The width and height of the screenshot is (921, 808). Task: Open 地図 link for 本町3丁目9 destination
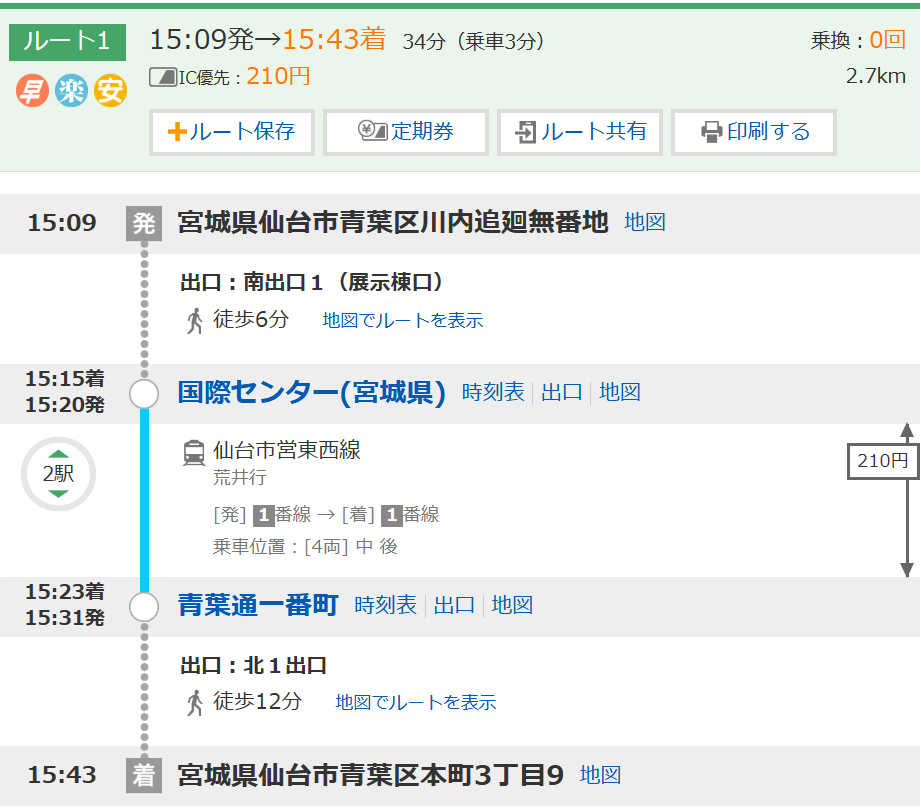coord(601,775)
